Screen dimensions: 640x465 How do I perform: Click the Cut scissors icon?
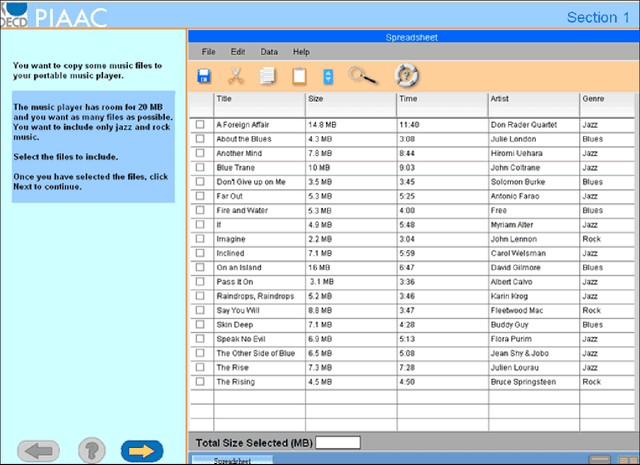pos(236,75)
